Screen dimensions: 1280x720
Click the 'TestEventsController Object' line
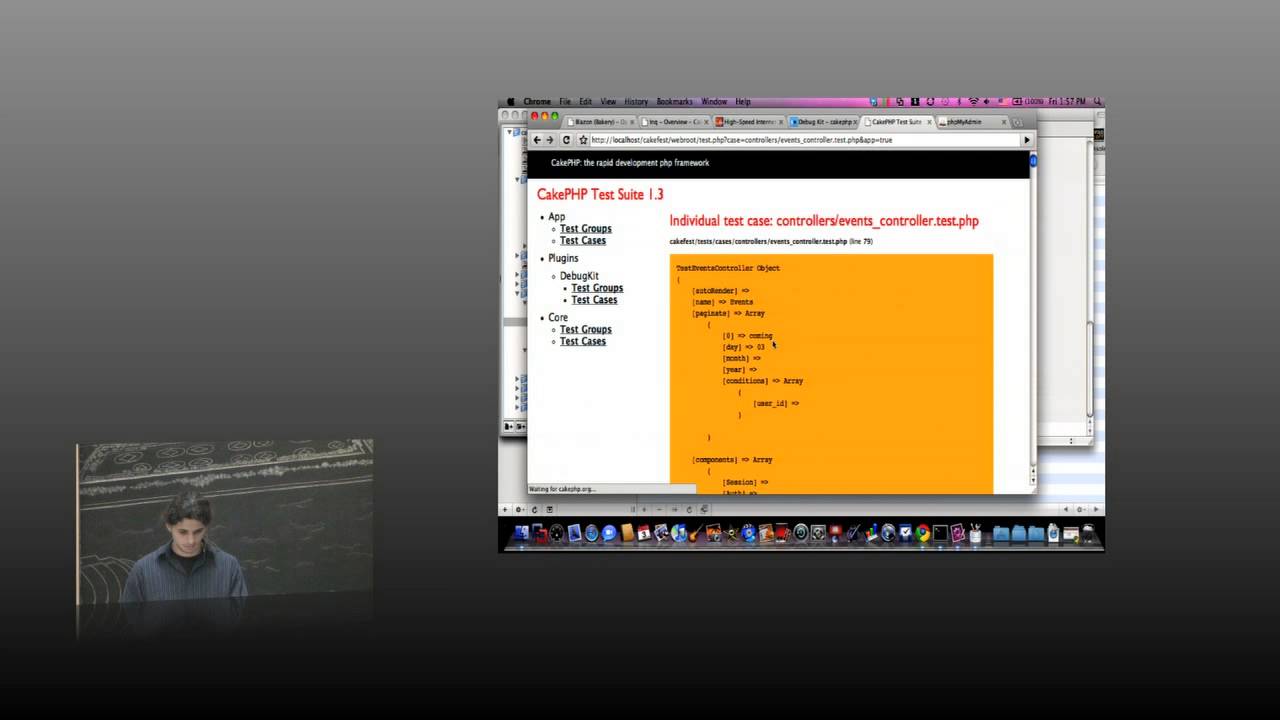coord(728,268)
